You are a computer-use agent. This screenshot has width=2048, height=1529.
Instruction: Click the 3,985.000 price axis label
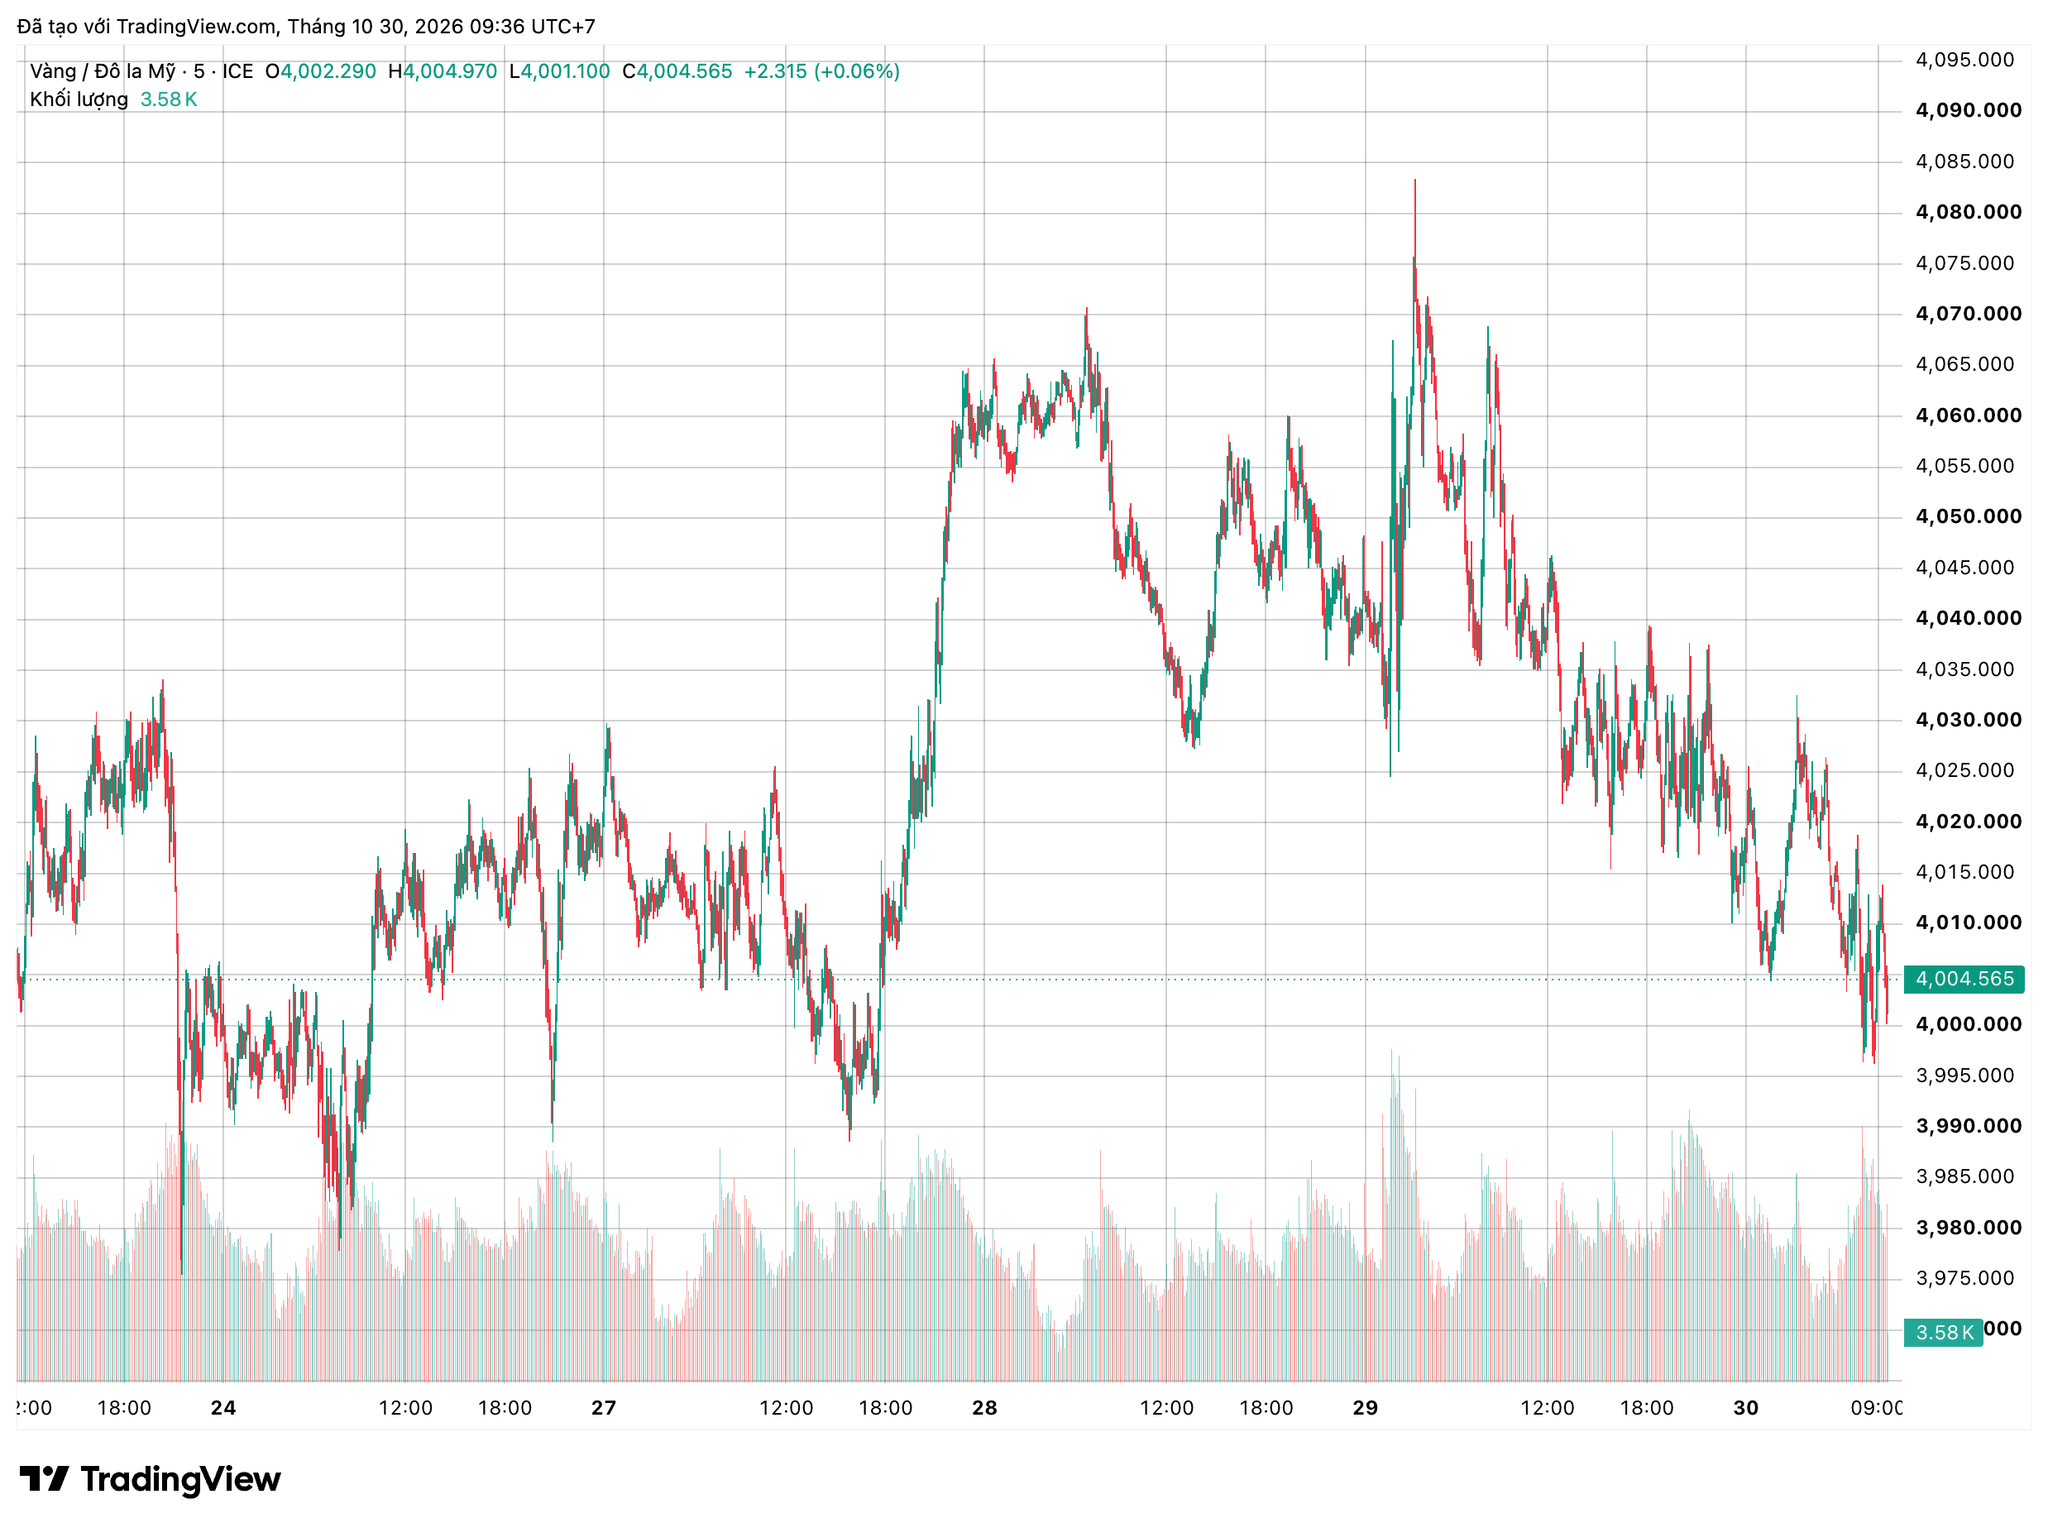(x=1965, y=1177)
